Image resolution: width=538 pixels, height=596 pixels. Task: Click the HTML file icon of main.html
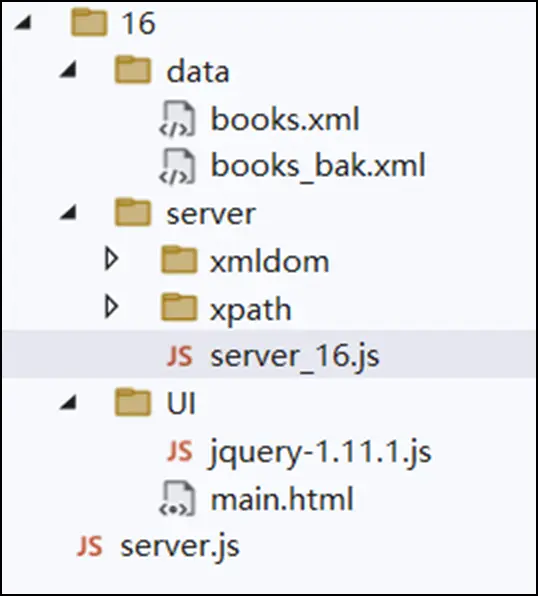pos(178,499)
